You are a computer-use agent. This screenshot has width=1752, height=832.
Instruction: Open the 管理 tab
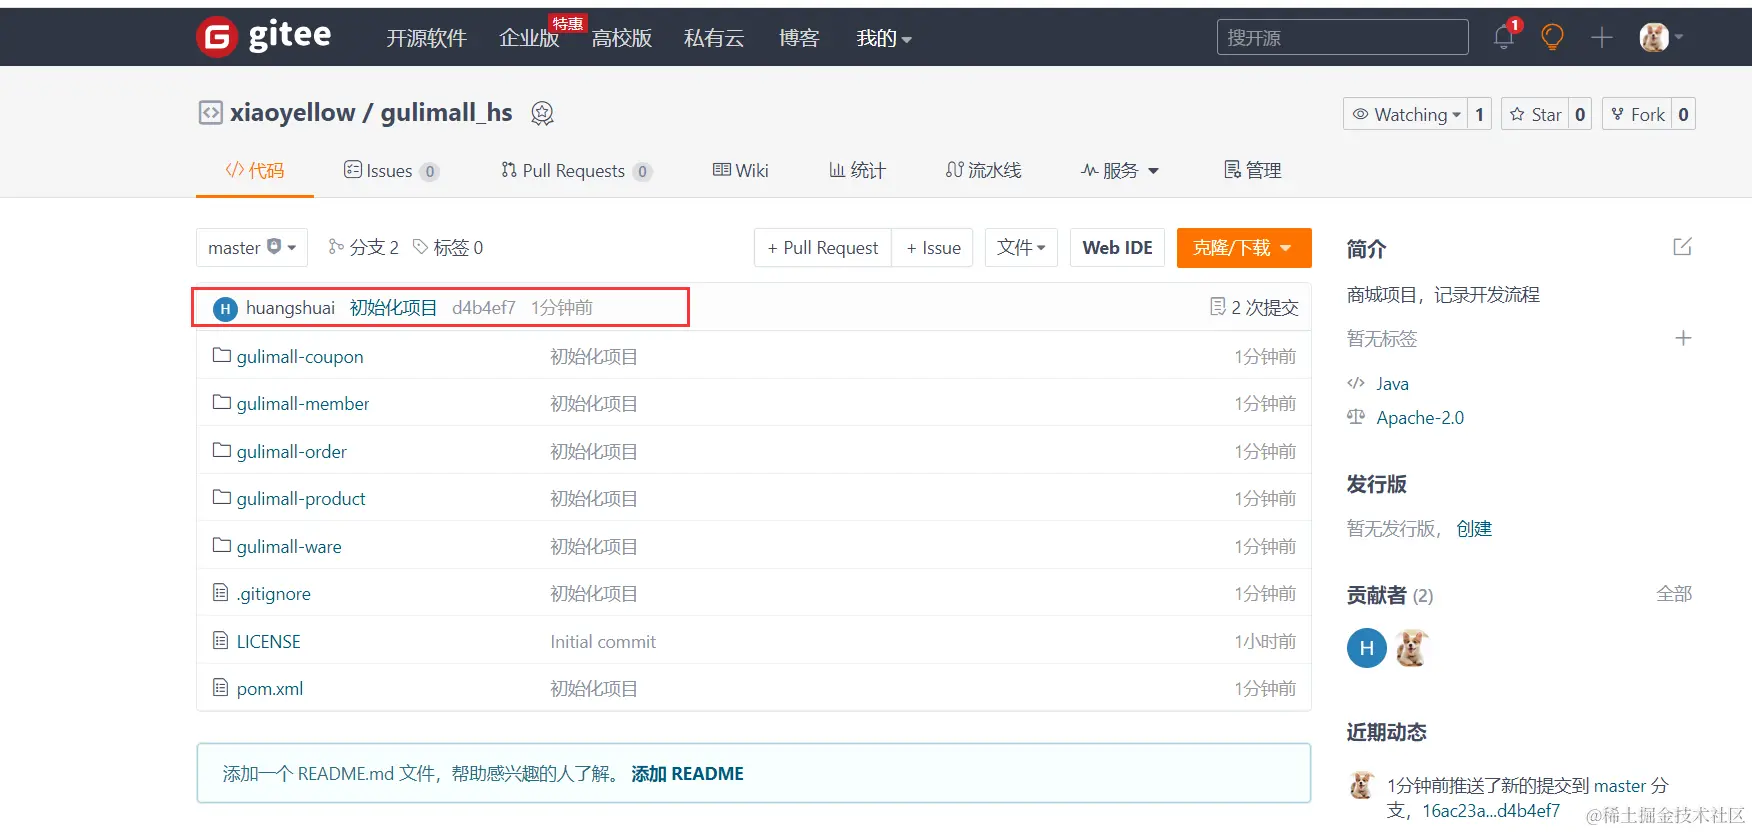(1252, 170)
